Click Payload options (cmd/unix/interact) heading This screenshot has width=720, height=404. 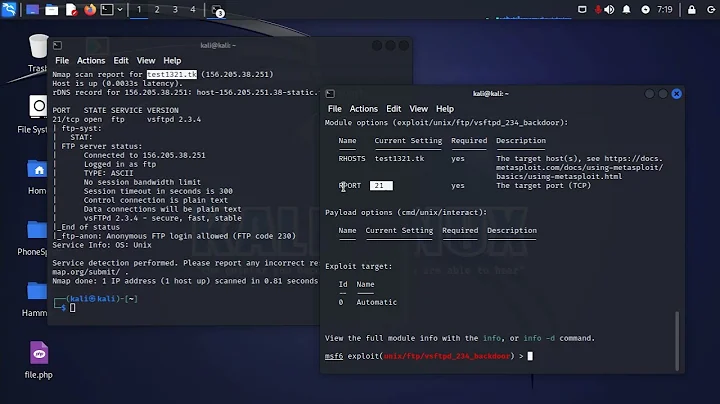pos(406,213)
